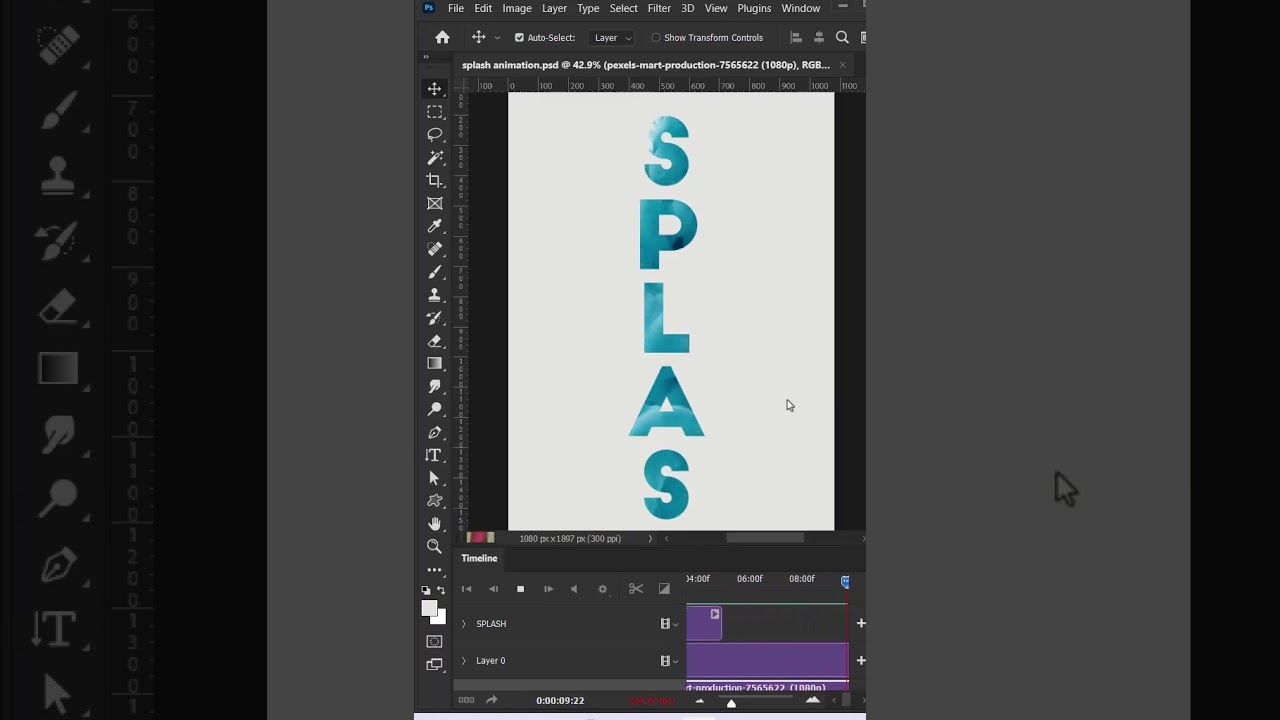The image size is (1280, 720).
Task: Select the Smudge tool
Action: 434,387
